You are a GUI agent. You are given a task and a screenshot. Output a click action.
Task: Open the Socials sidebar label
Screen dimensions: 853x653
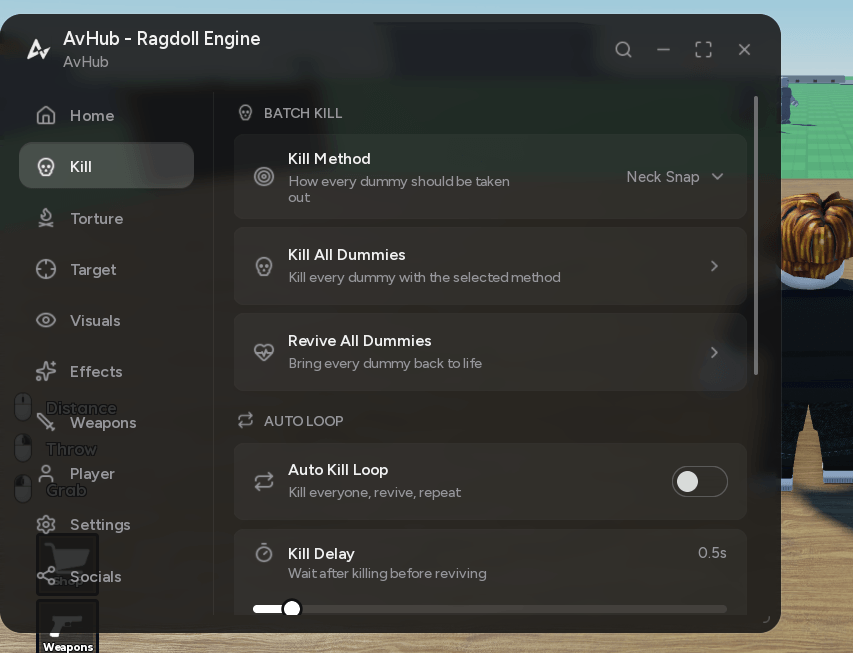96,576
